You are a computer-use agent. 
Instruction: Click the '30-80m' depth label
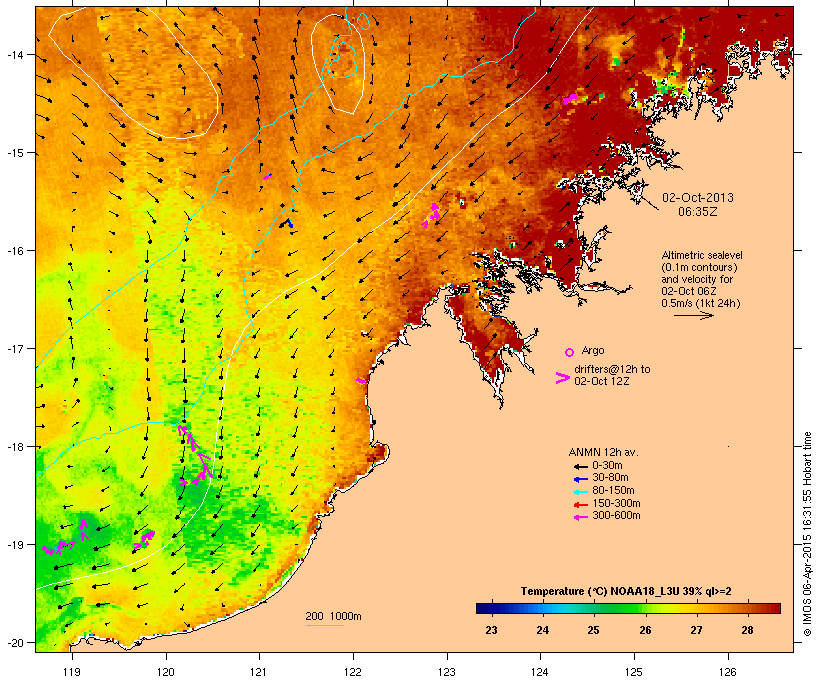pos(610,478)
